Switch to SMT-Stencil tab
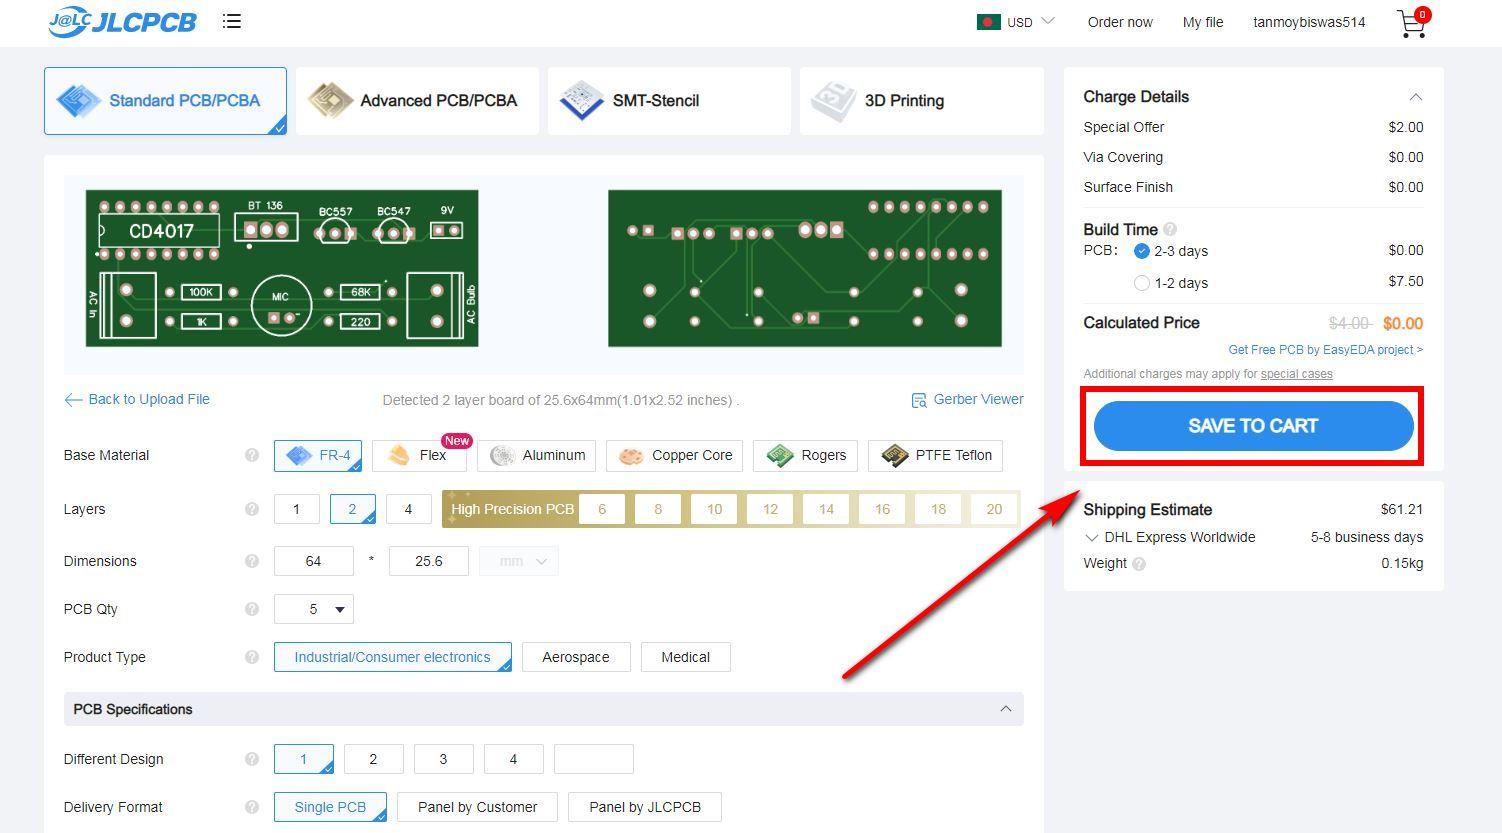 tap(669, 101)
